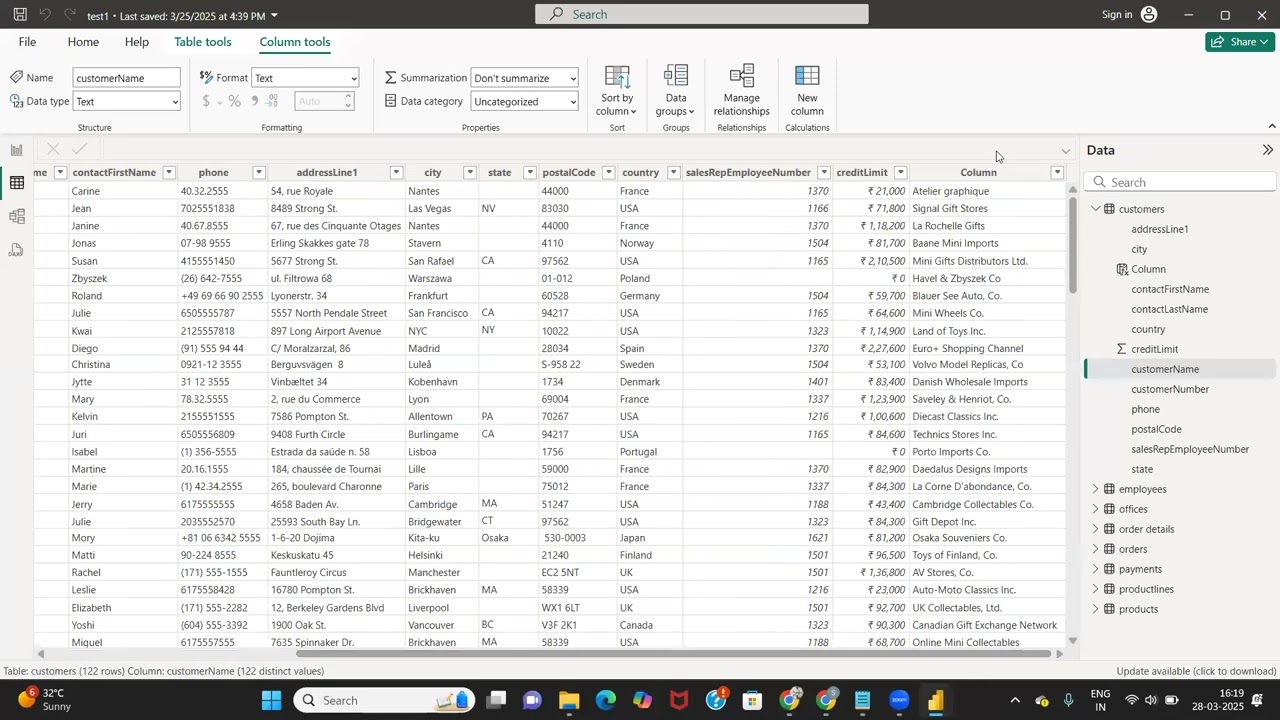Open the Data groups button
This screenshot has width=1280, height=720.
[676, 91]
